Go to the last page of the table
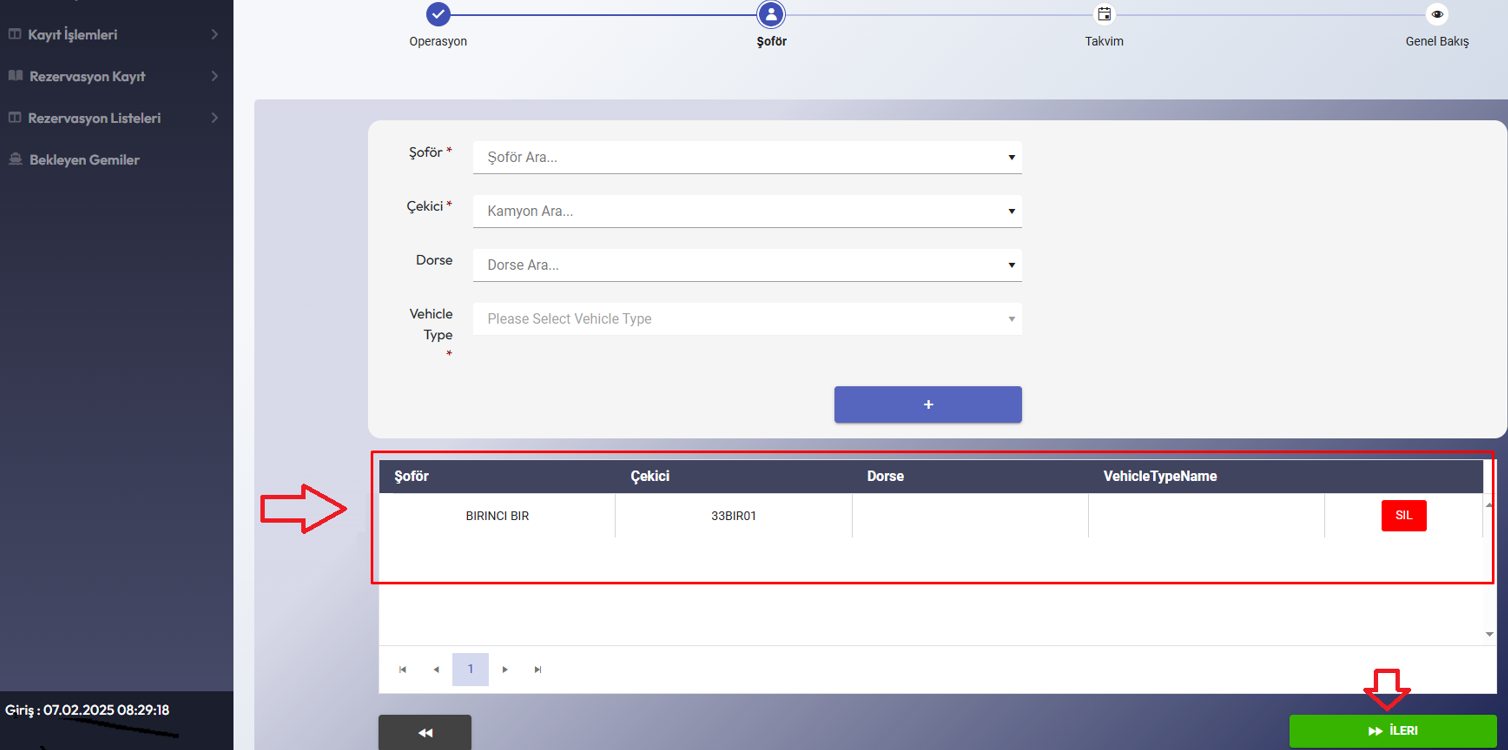 538,670
